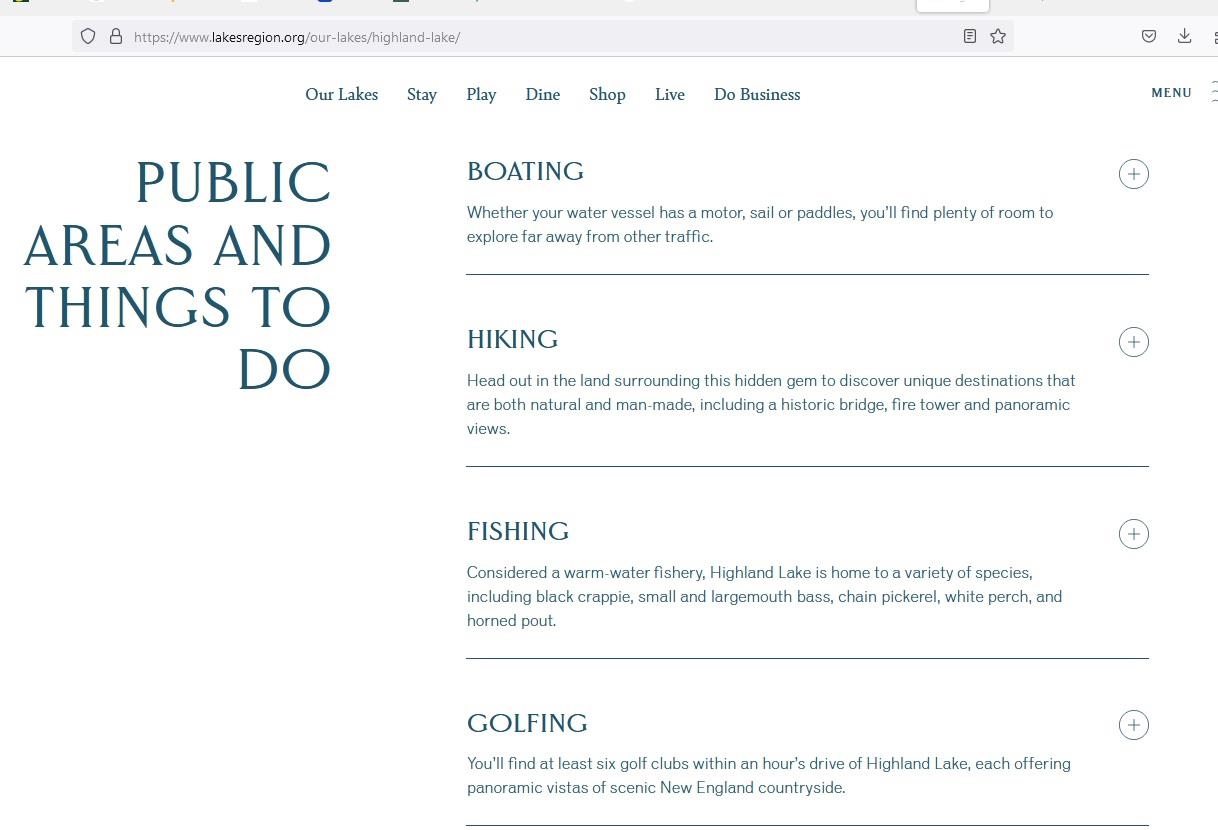
Task: Open the Dine navigation item
Action: [x=543, y=94]
